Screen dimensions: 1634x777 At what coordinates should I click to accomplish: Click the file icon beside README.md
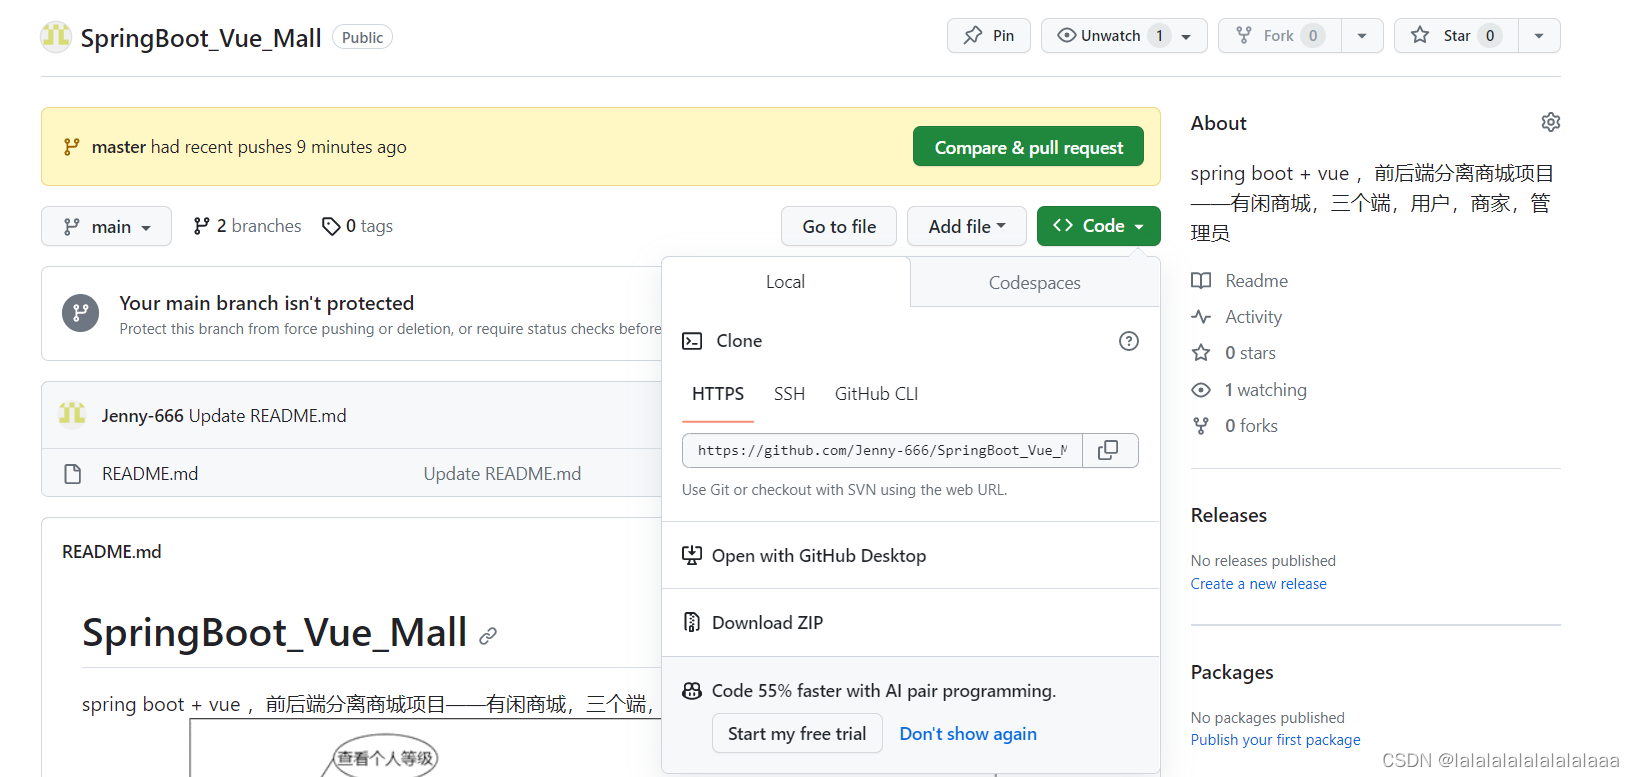(x=72, y=473)
